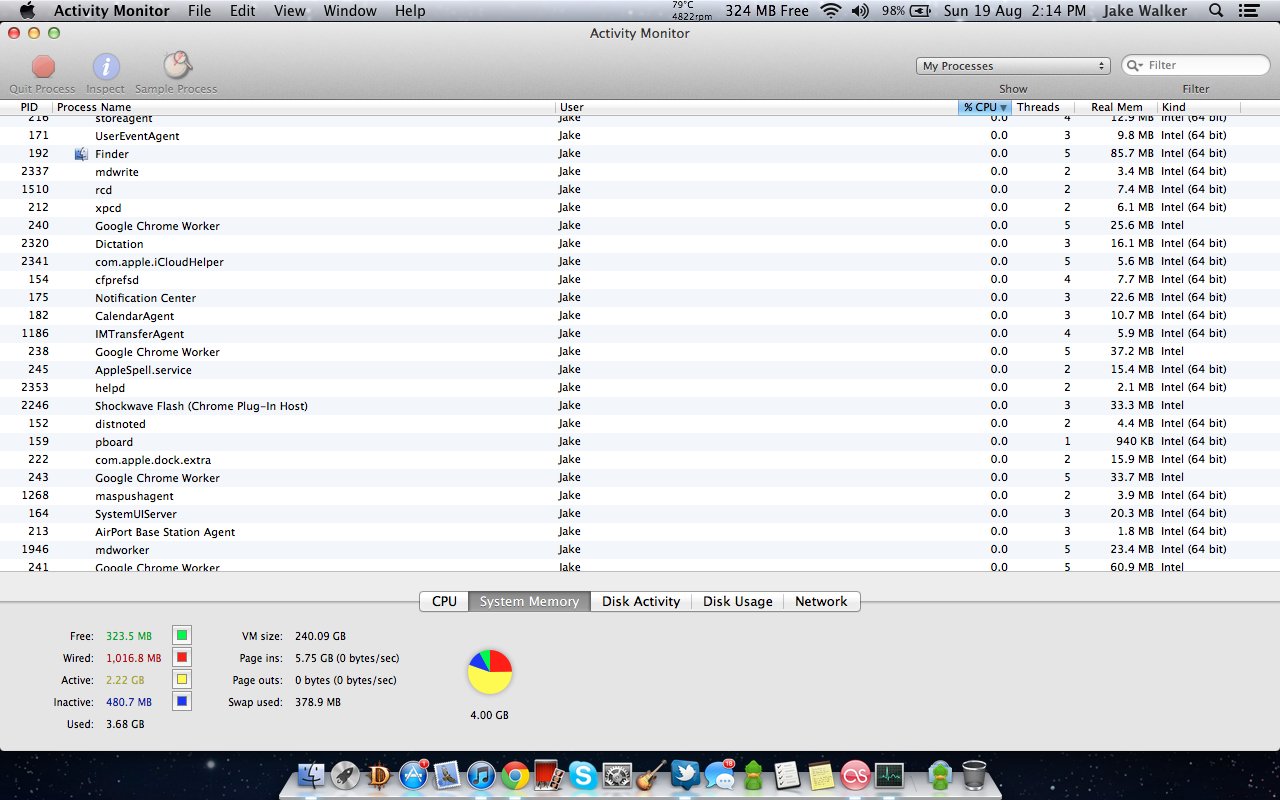The height and width of the screenshot is (800, 1280).
Task: Click the green Free memory color swatch
Action: point(182,636)
